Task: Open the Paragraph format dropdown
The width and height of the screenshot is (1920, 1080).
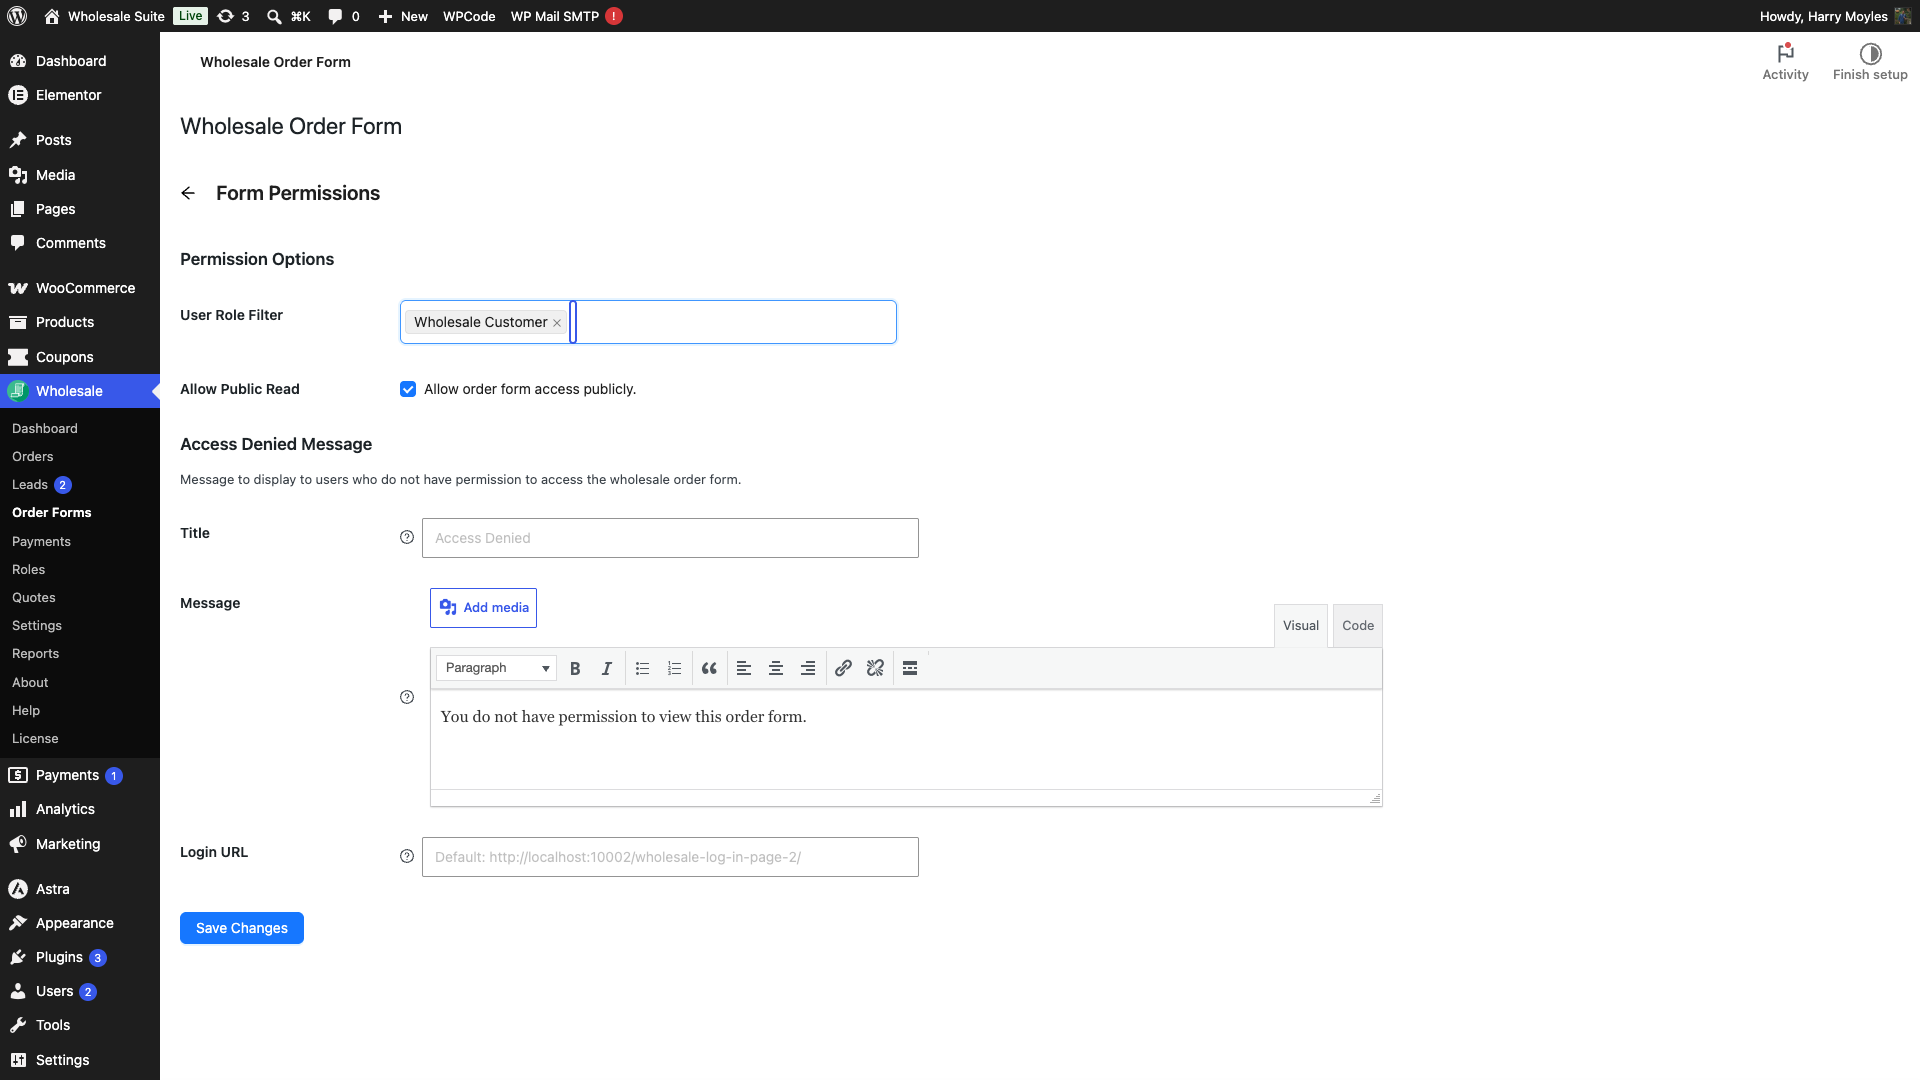Action: pyautogui.click(x=496, y=668)
